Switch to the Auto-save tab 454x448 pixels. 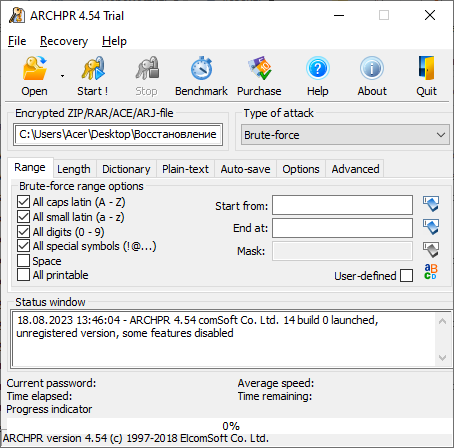click(x=245, y=169)
